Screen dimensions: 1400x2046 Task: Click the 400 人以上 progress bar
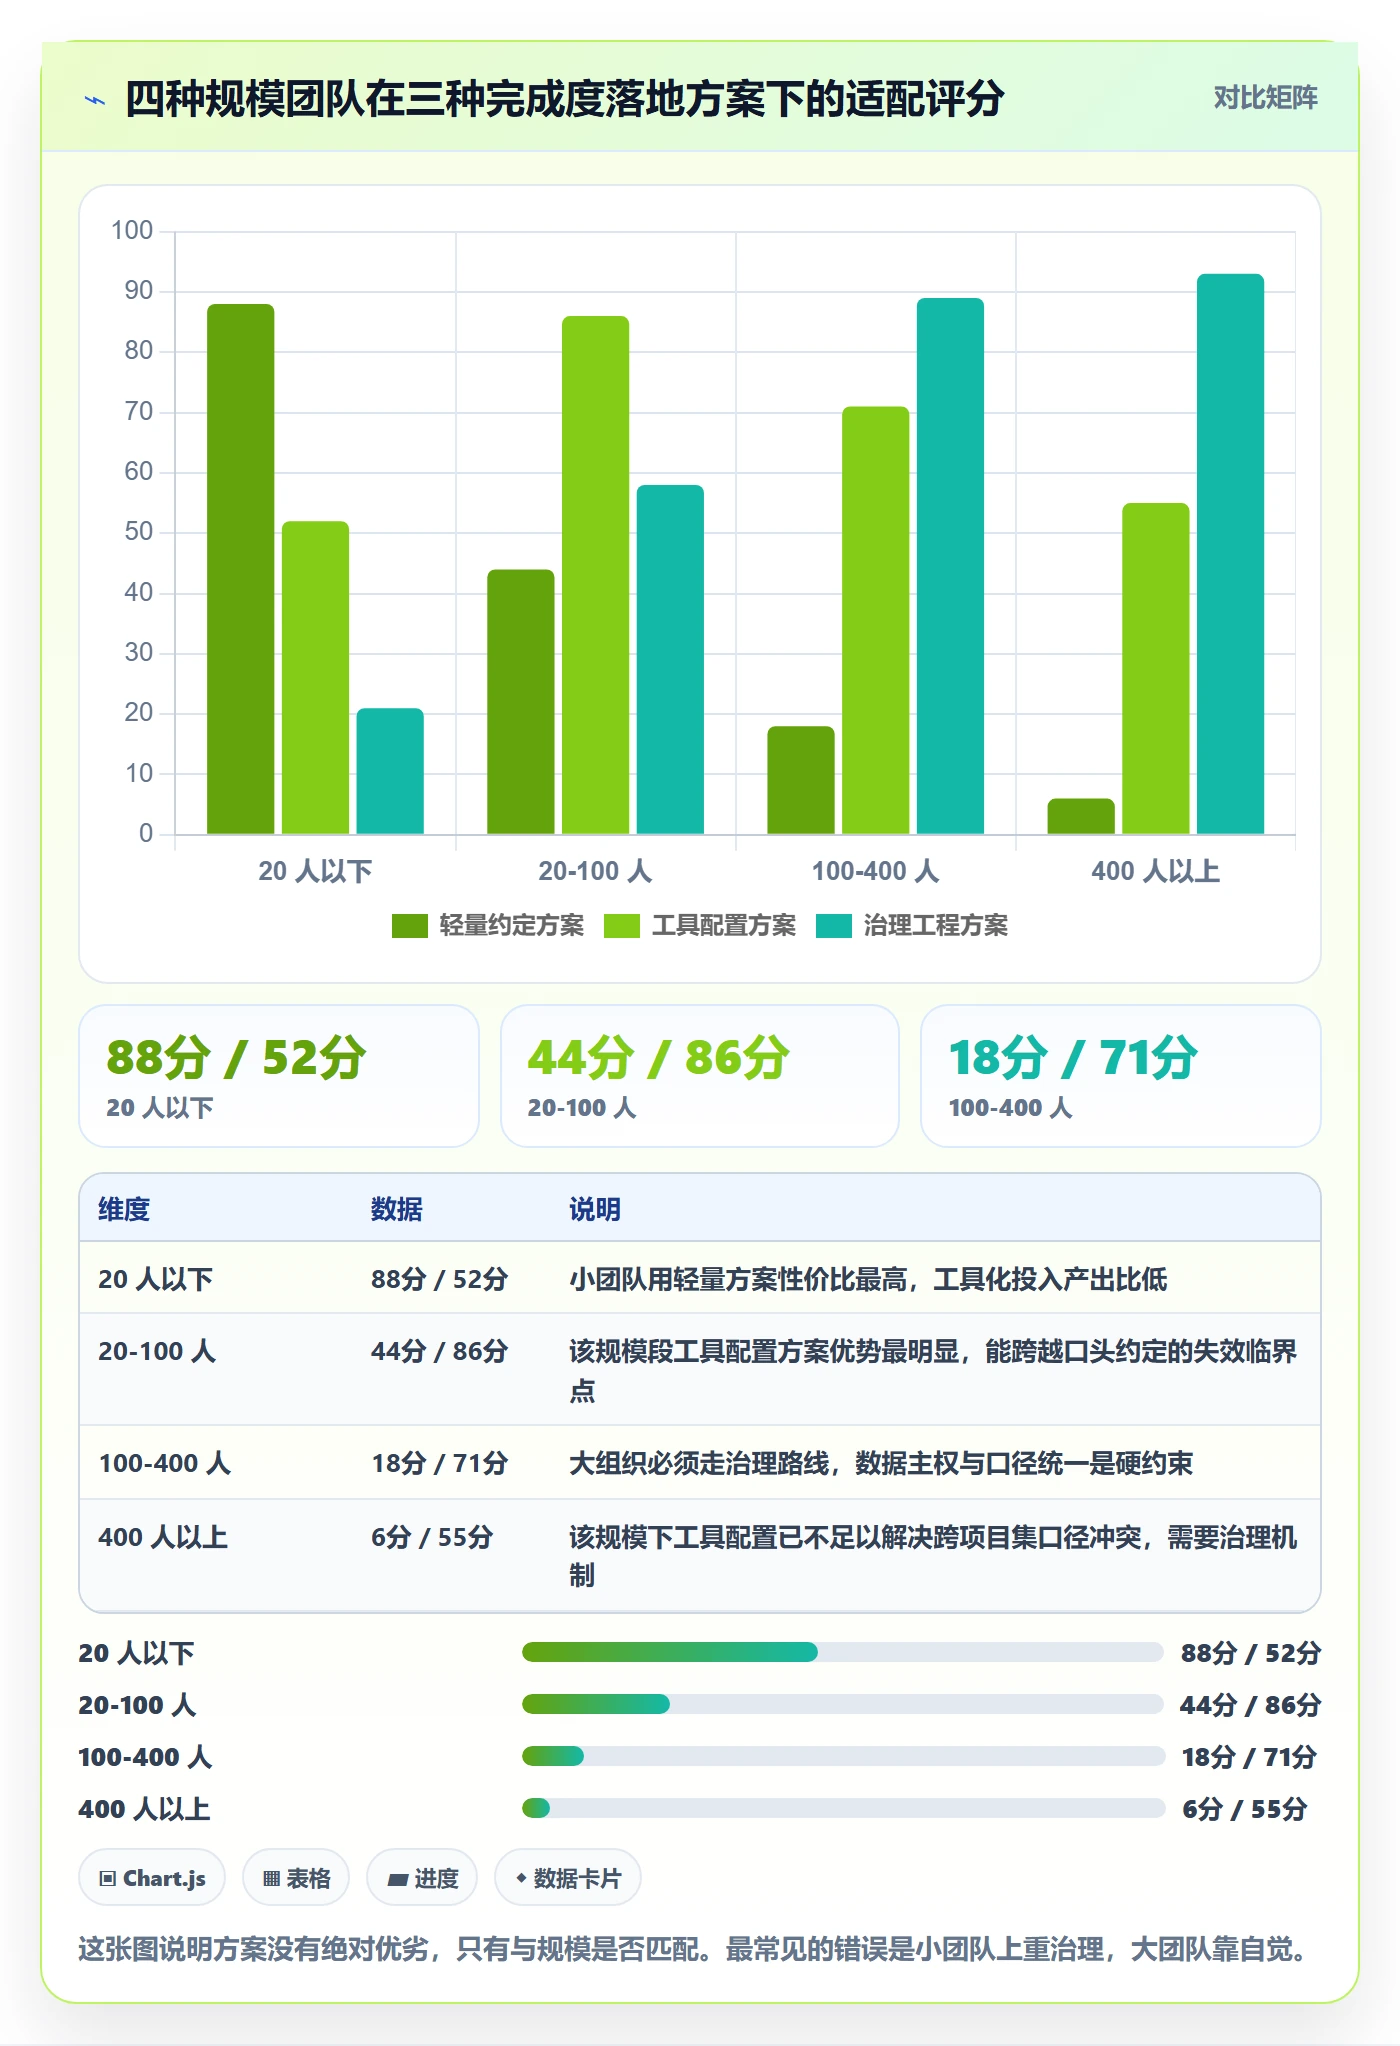(842, 1808)
